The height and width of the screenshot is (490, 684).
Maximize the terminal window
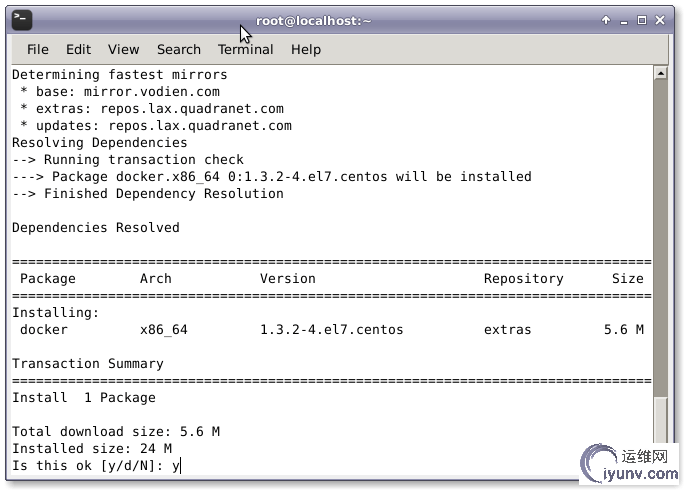pyautogui.click(x=642, y=20)
